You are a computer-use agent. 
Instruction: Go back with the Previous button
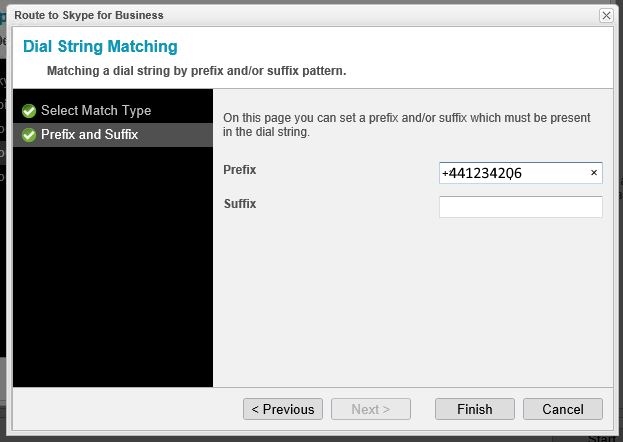tap(283, 409)
